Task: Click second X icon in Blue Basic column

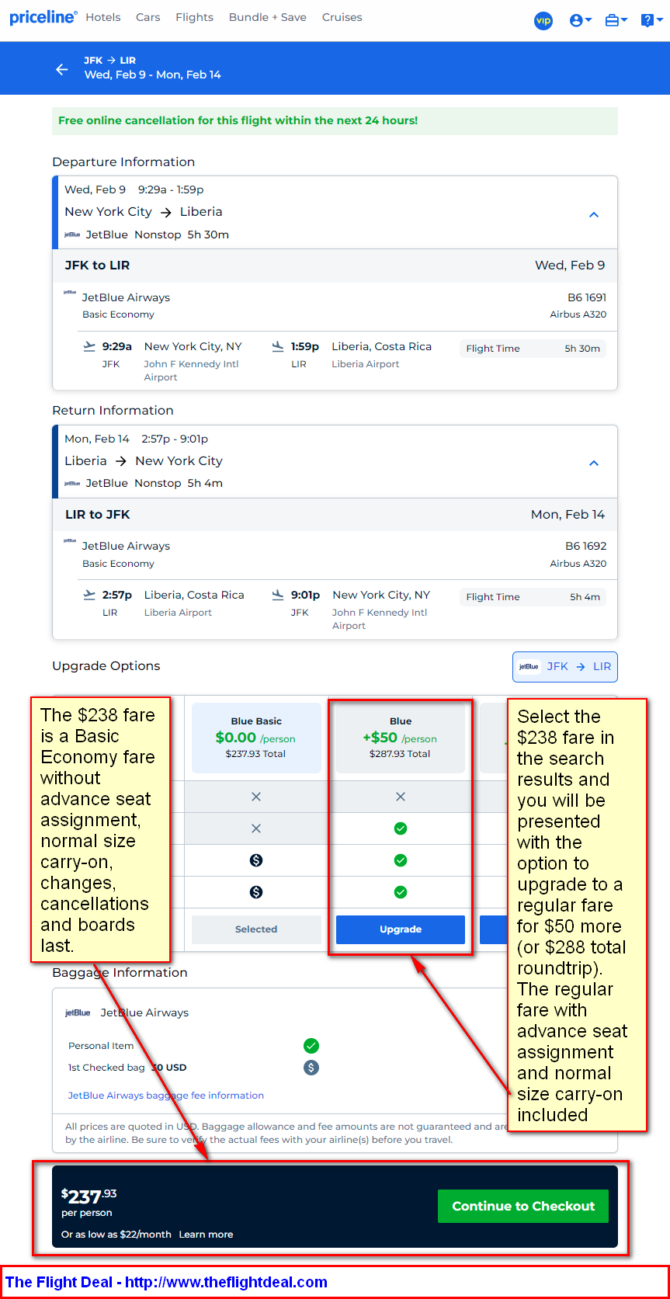Action: (256, 828)
